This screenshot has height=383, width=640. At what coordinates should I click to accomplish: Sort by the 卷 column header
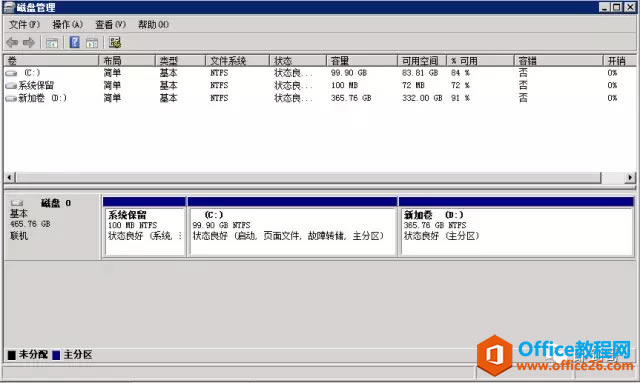coord(51,61)
